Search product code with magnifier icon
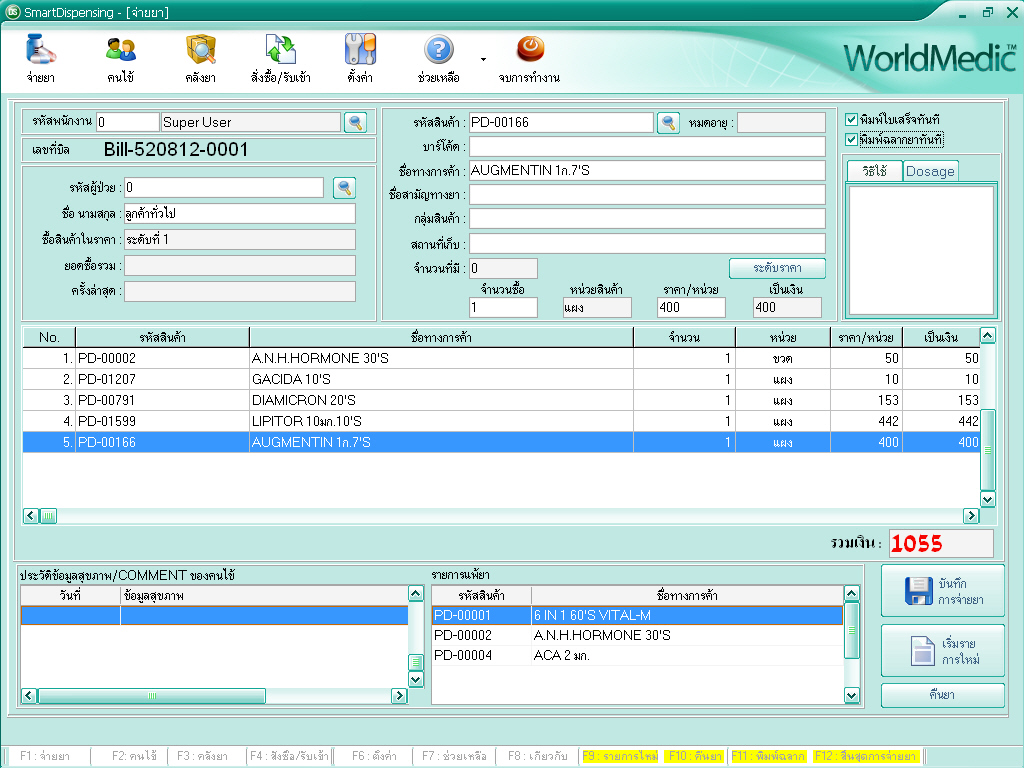This screenshot has width=1024, height=768. tap(668, 123)
